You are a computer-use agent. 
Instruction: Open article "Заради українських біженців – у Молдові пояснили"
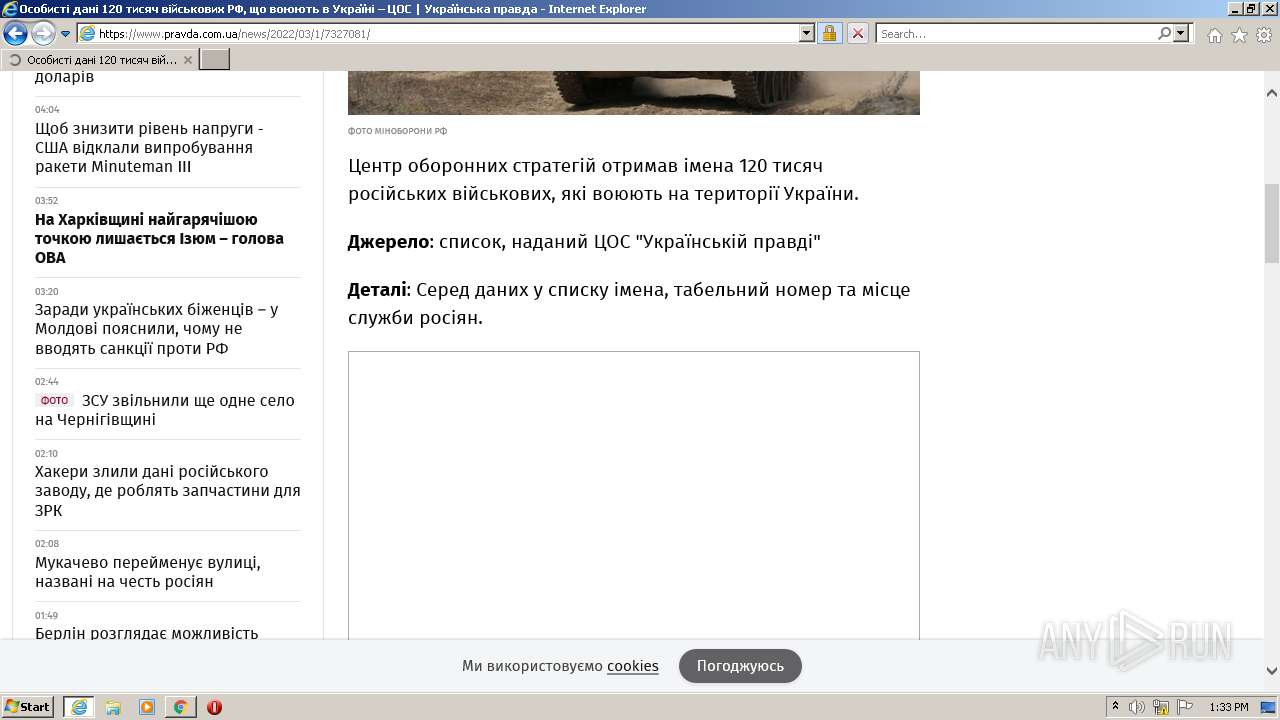(157, 329)
